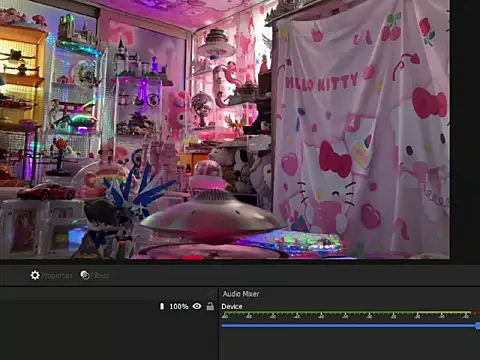This screenshot has width=480, height=360.
Task: Click the volume slider handle at far right
Action: 478,325
